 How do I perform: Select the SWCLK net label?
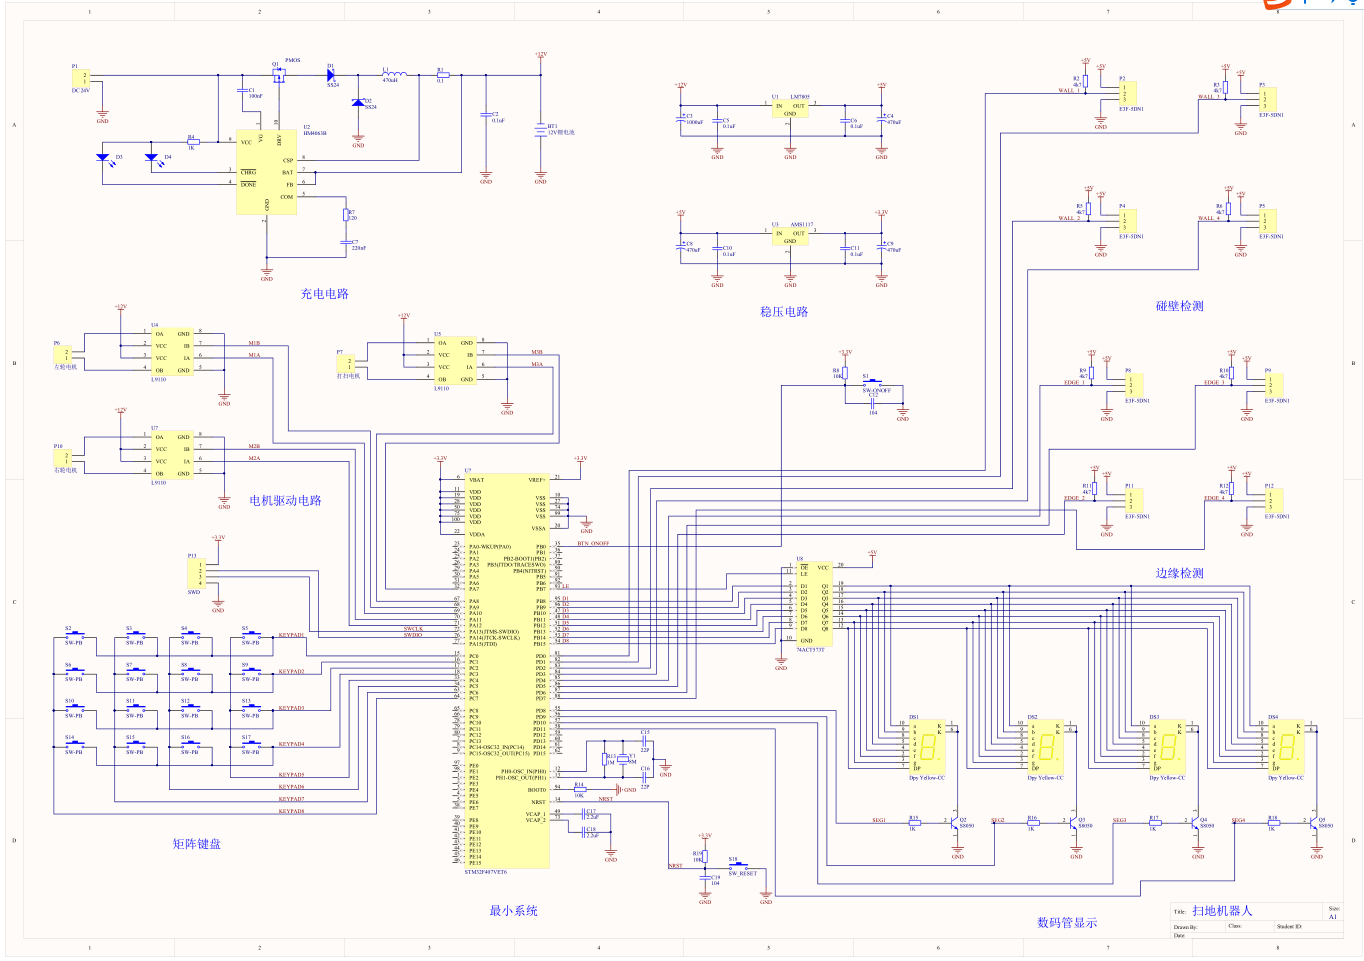coord(413,629)
